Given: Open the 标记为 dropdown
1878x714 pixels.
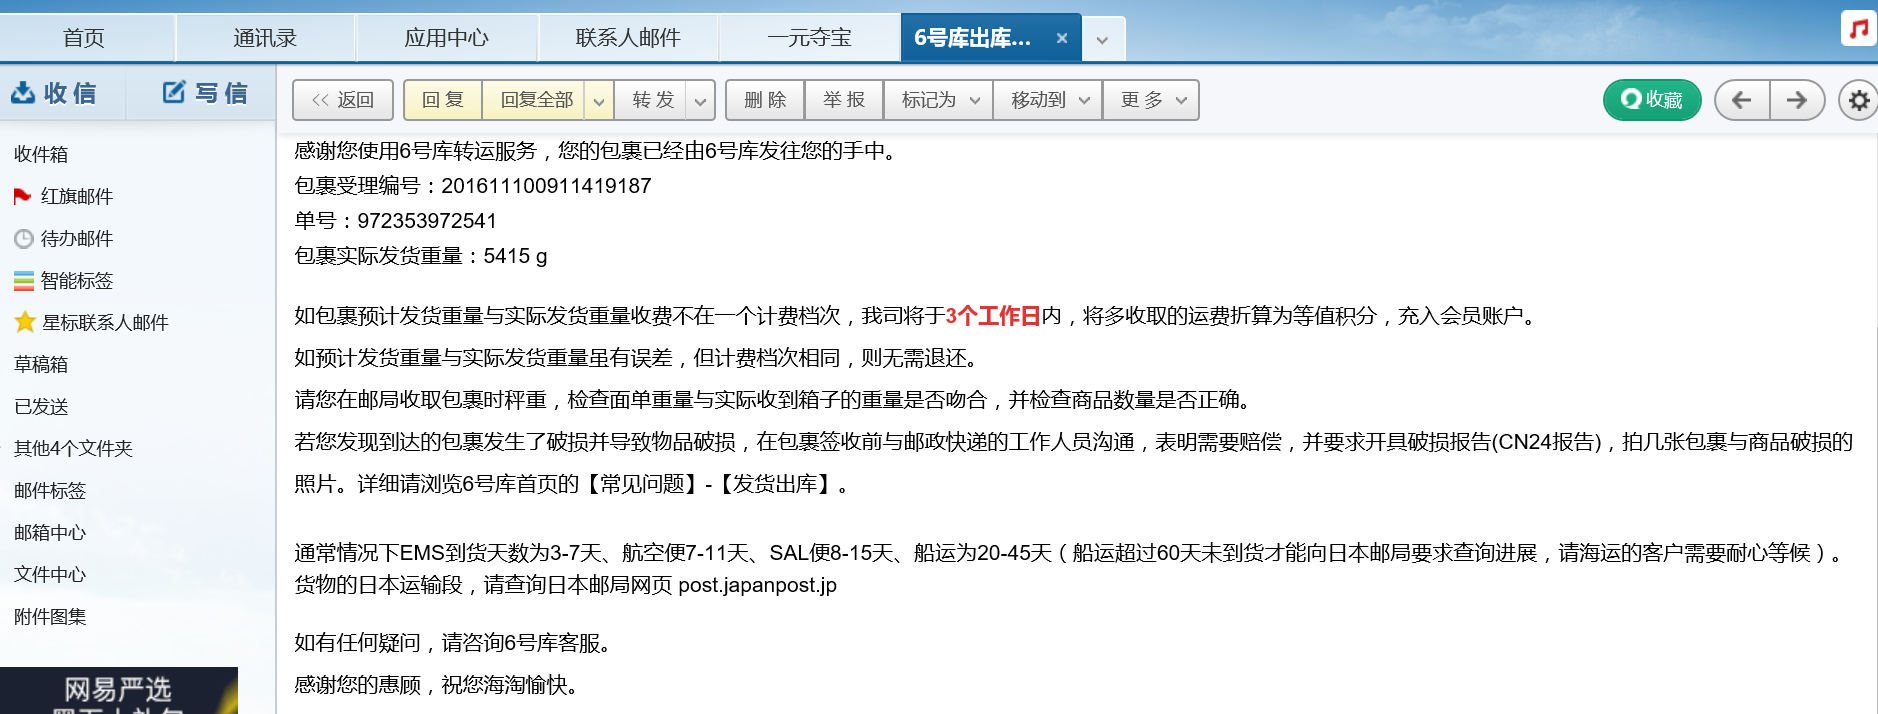Looking at the screenshot, I should pos(938,100).
